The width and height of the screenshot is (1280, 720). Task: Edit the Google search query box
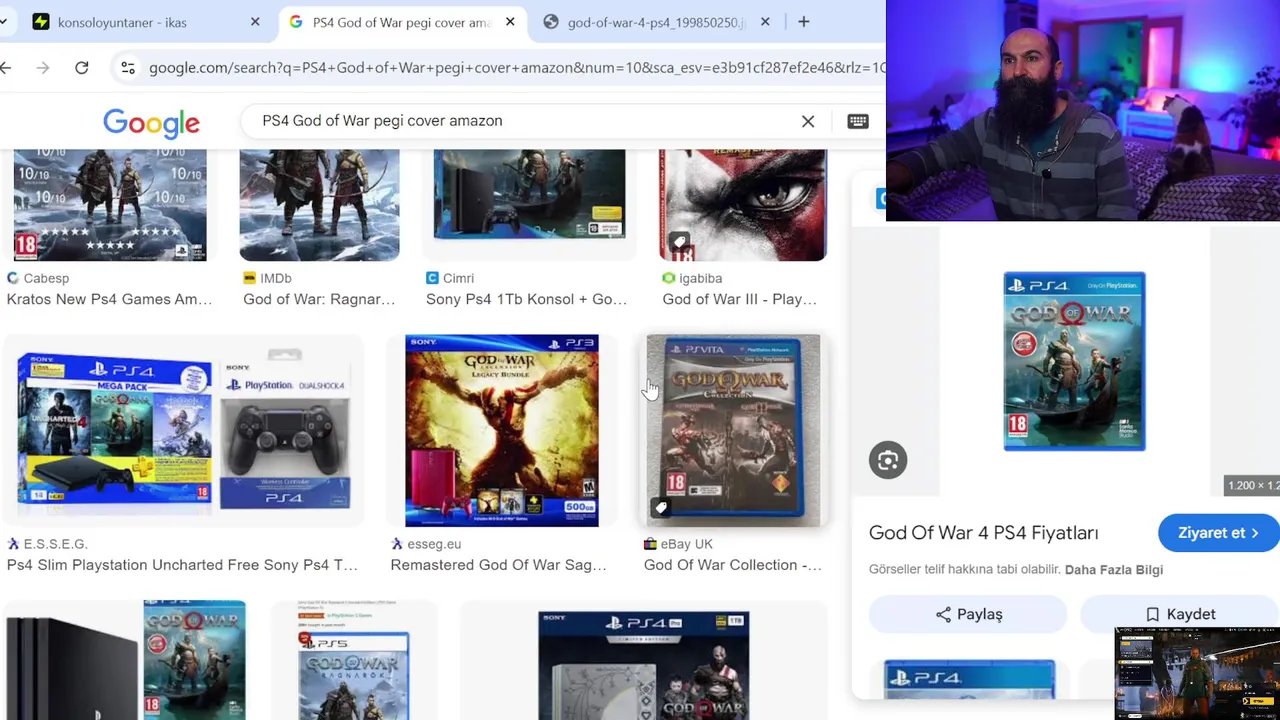pos(520,121)
